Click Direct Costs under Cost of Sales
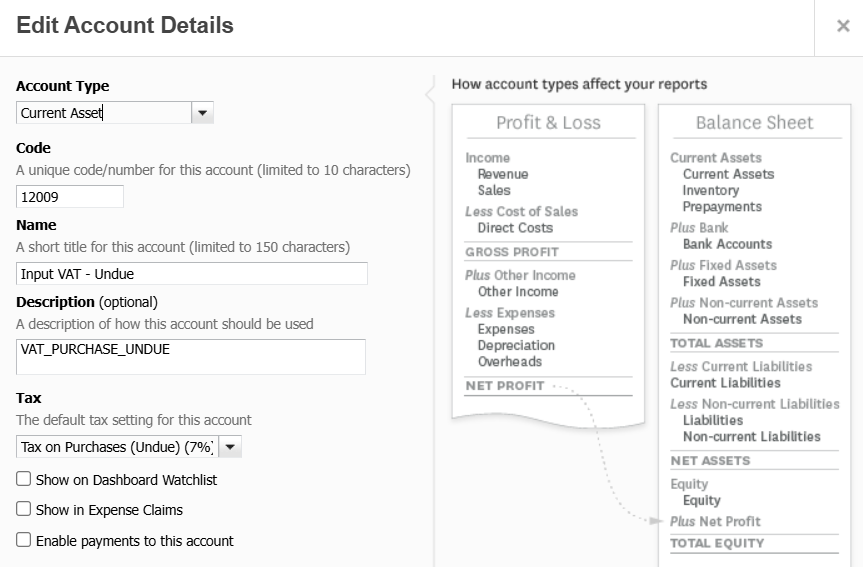Image resolution: width=863 pixels, height=567 pixels. (x=515, y=228)
